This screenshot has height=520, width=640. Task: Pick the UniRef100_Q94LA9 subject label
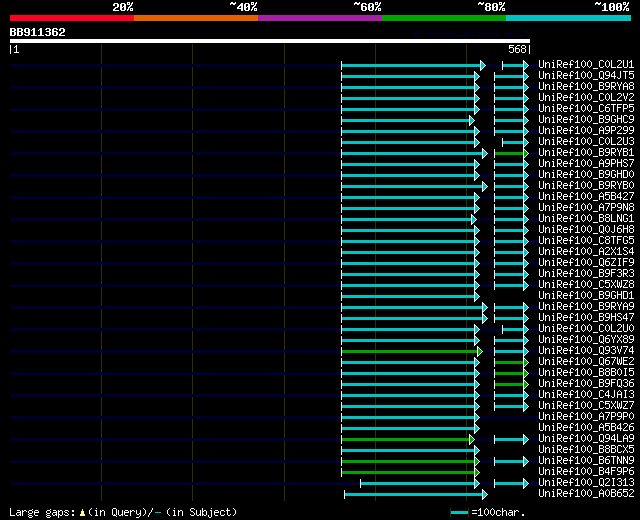586,439
